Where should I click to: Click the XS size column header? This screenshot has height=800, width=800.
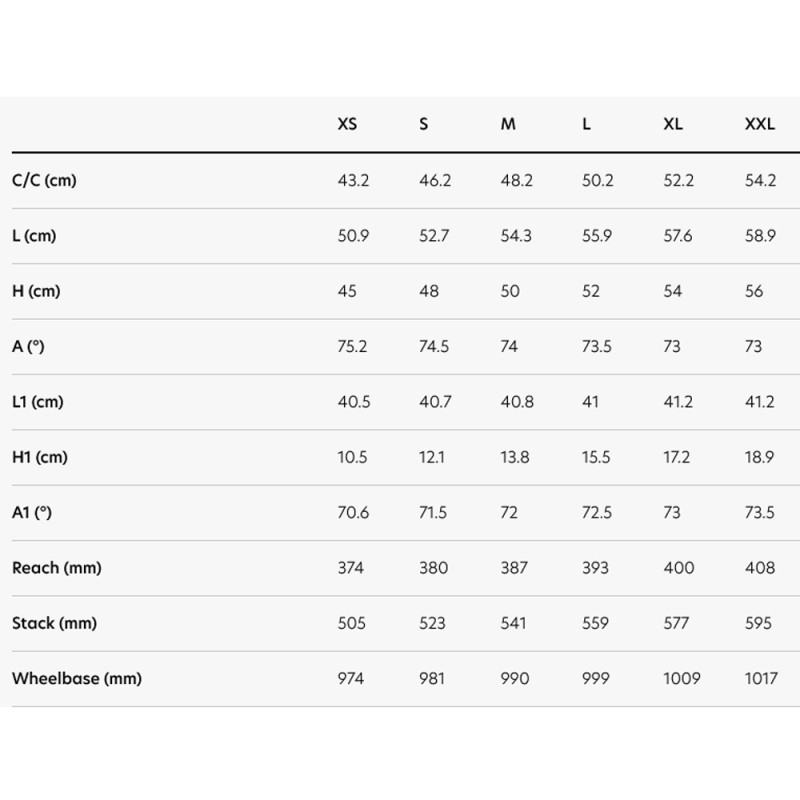[347, 125]
